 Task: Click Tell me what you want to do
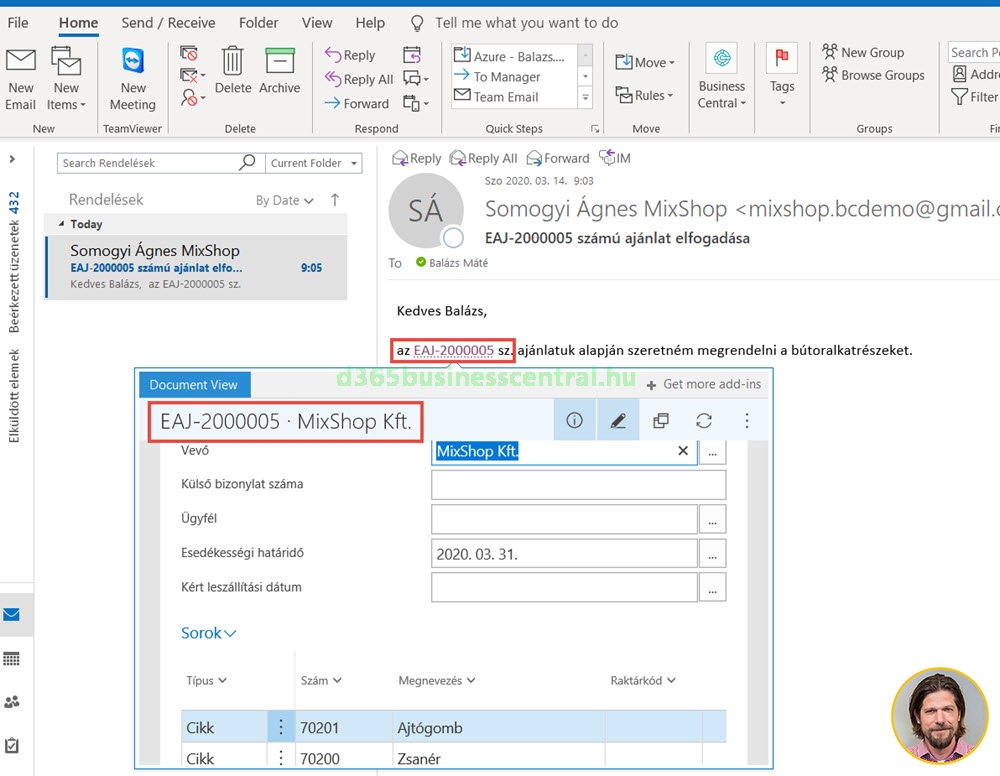pos(526,23)
